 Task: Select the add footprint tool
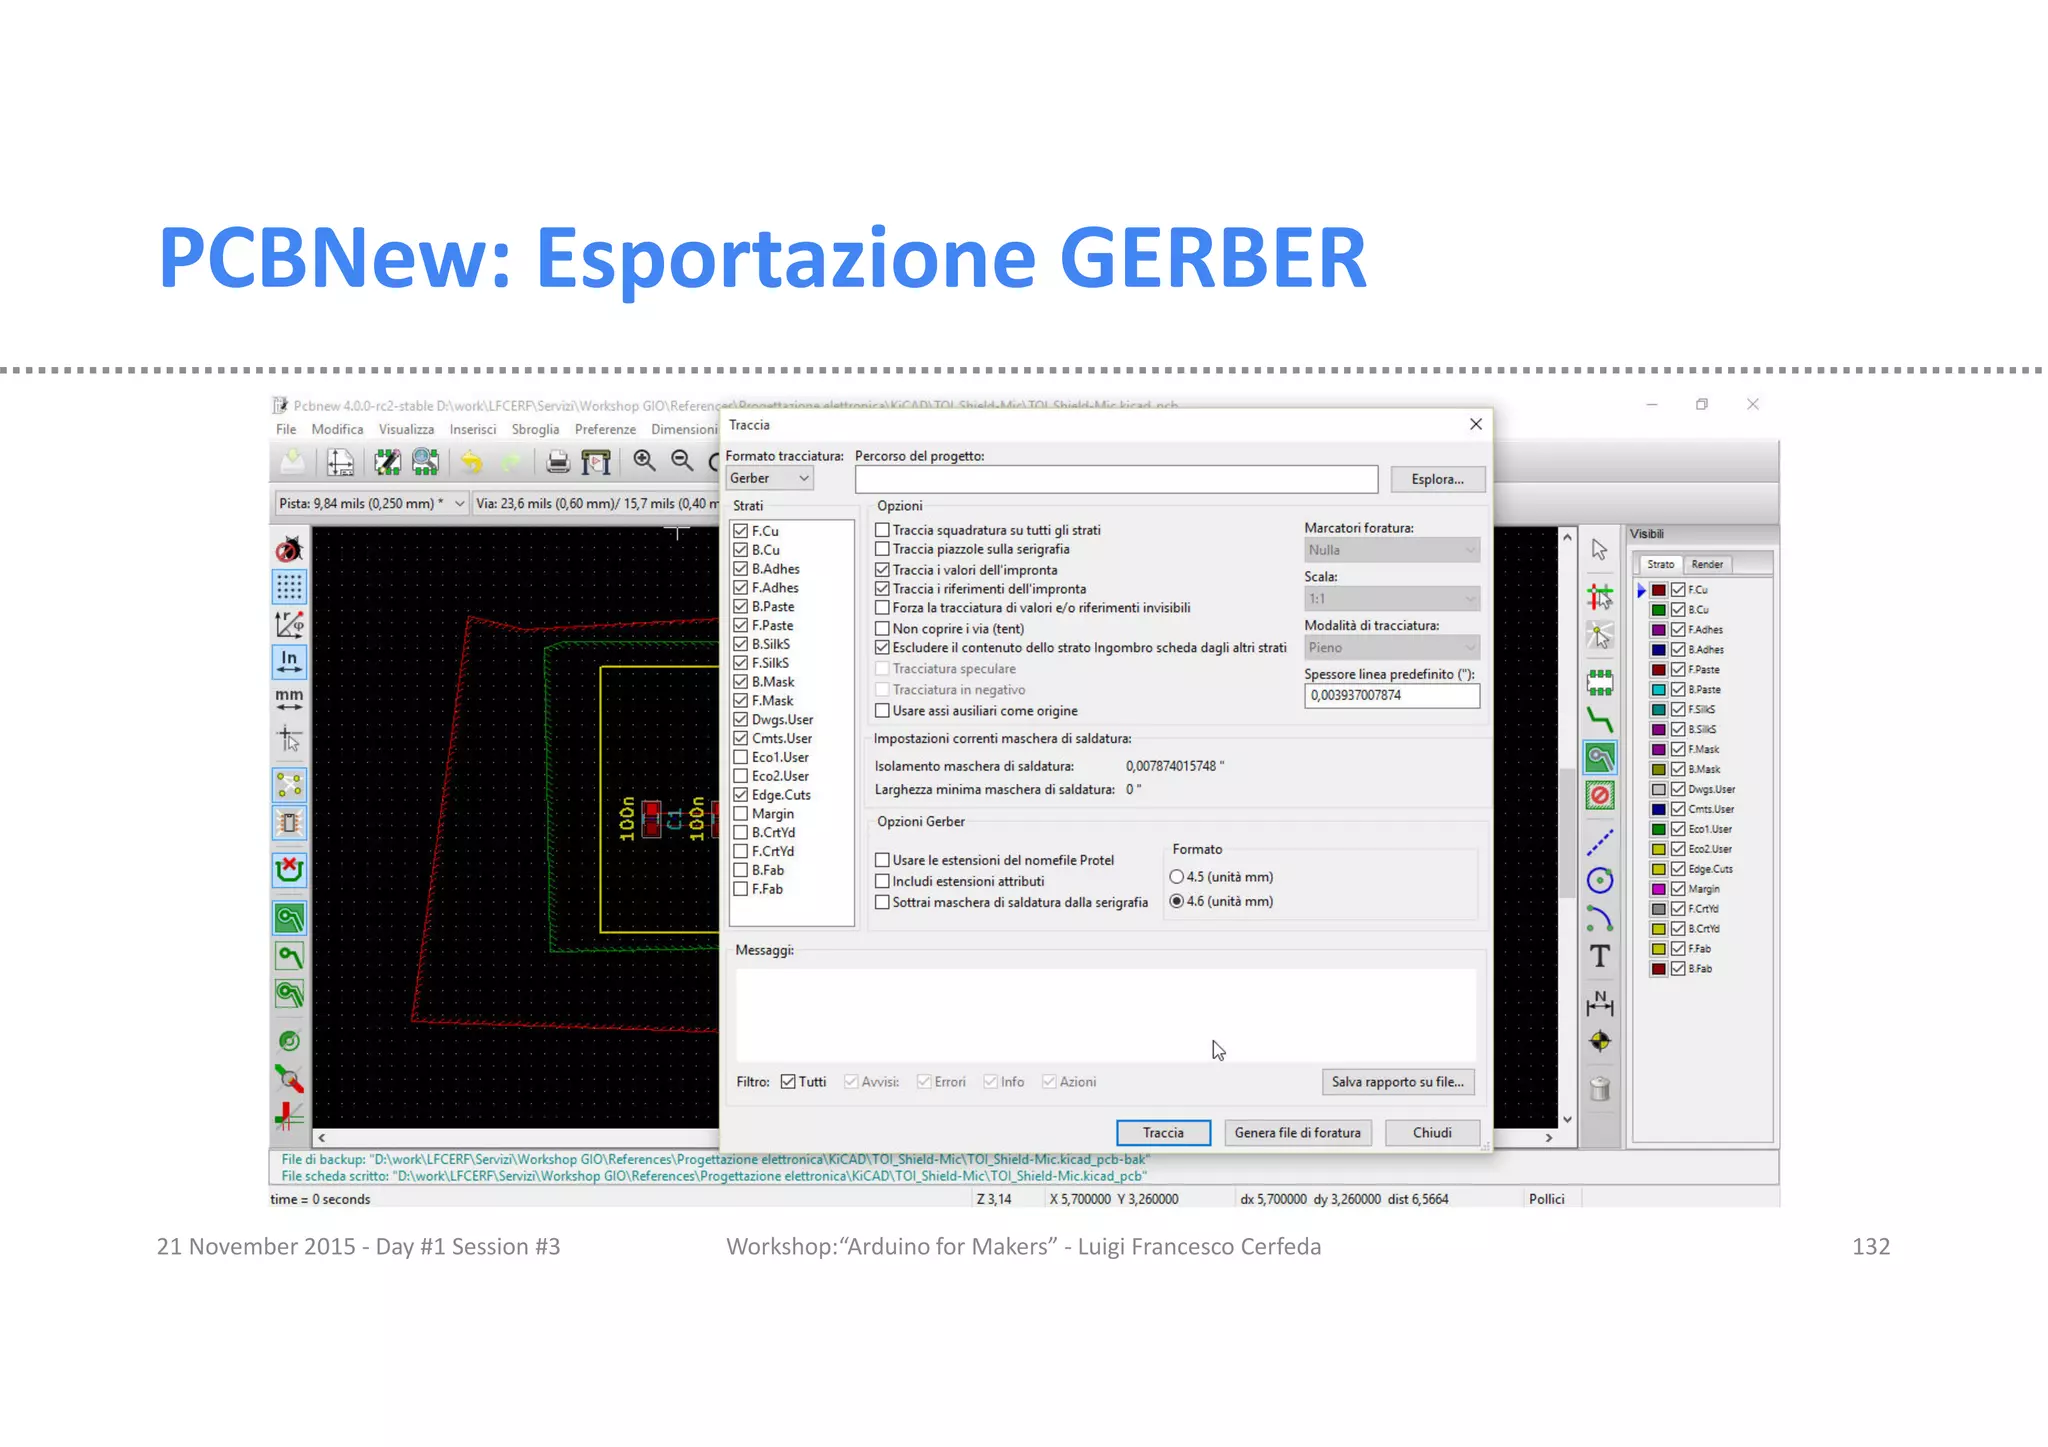point(1600,682)
